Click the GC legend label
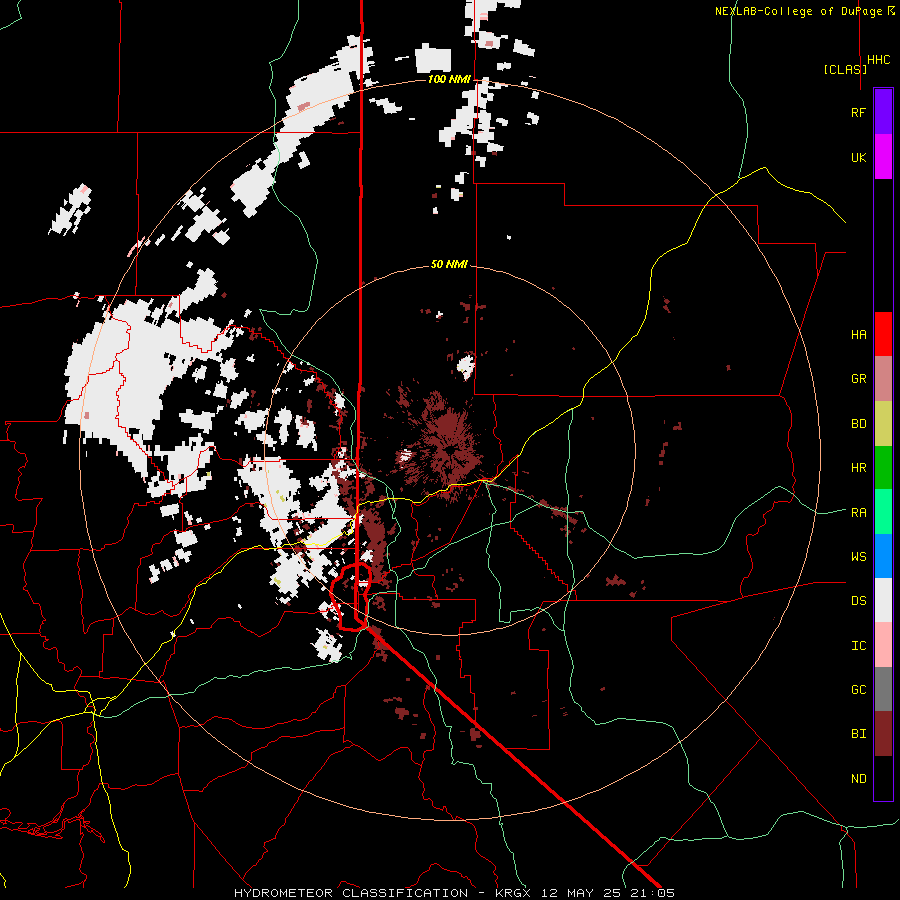 858,690
